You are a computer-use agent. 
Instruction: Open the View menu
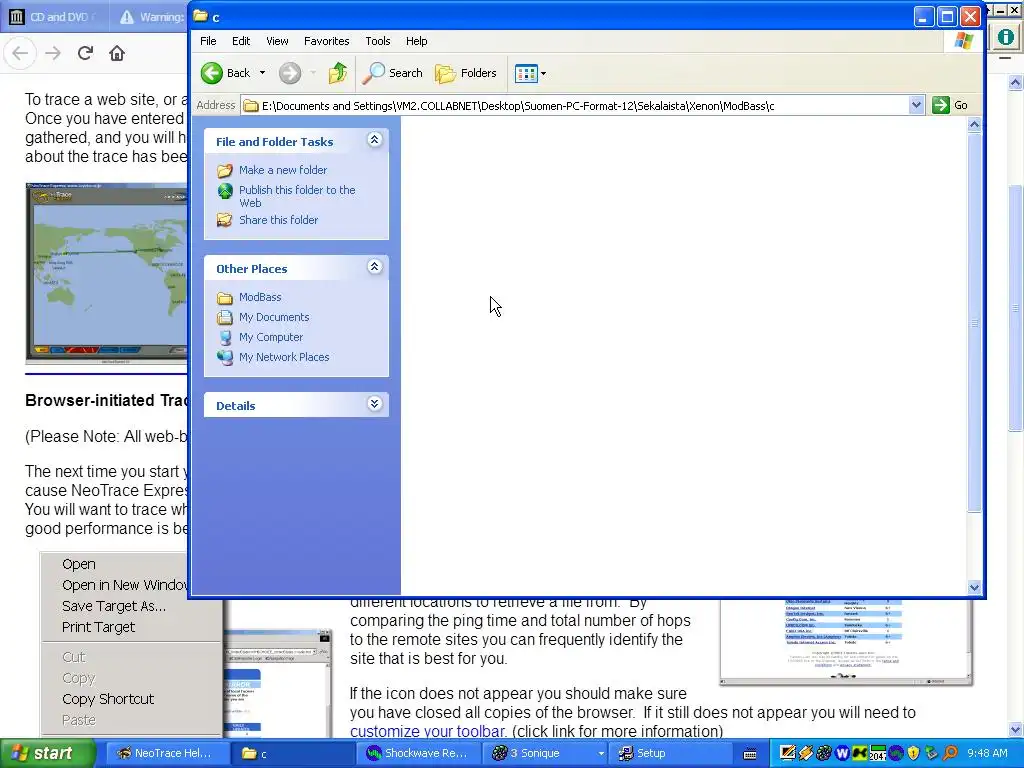277,41
